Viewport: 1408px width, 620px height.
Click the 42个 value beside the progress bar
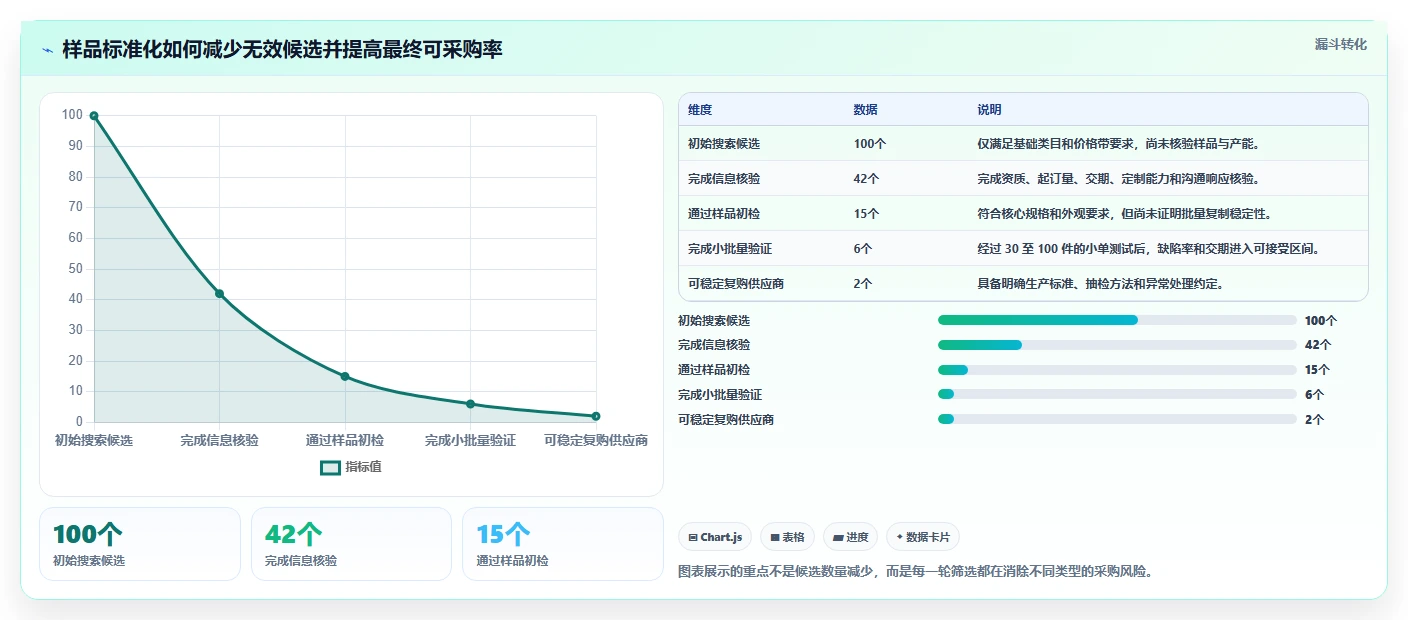[1318, 345]
